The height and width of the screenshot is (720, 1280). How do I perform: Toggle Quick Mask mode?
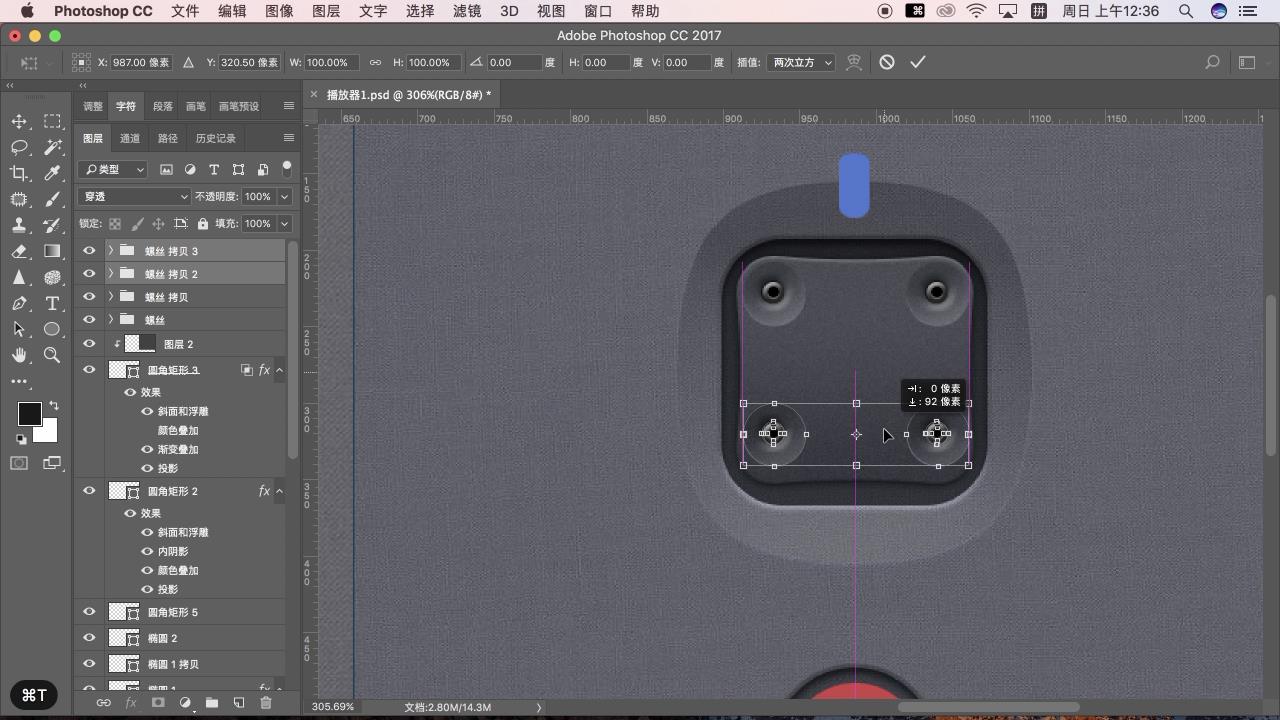(19, 463)
